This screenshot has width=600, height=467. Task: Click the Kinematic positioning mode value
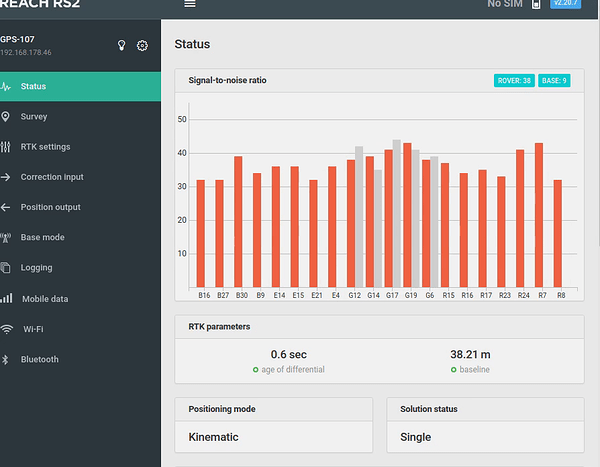click(x=213, y=437)
